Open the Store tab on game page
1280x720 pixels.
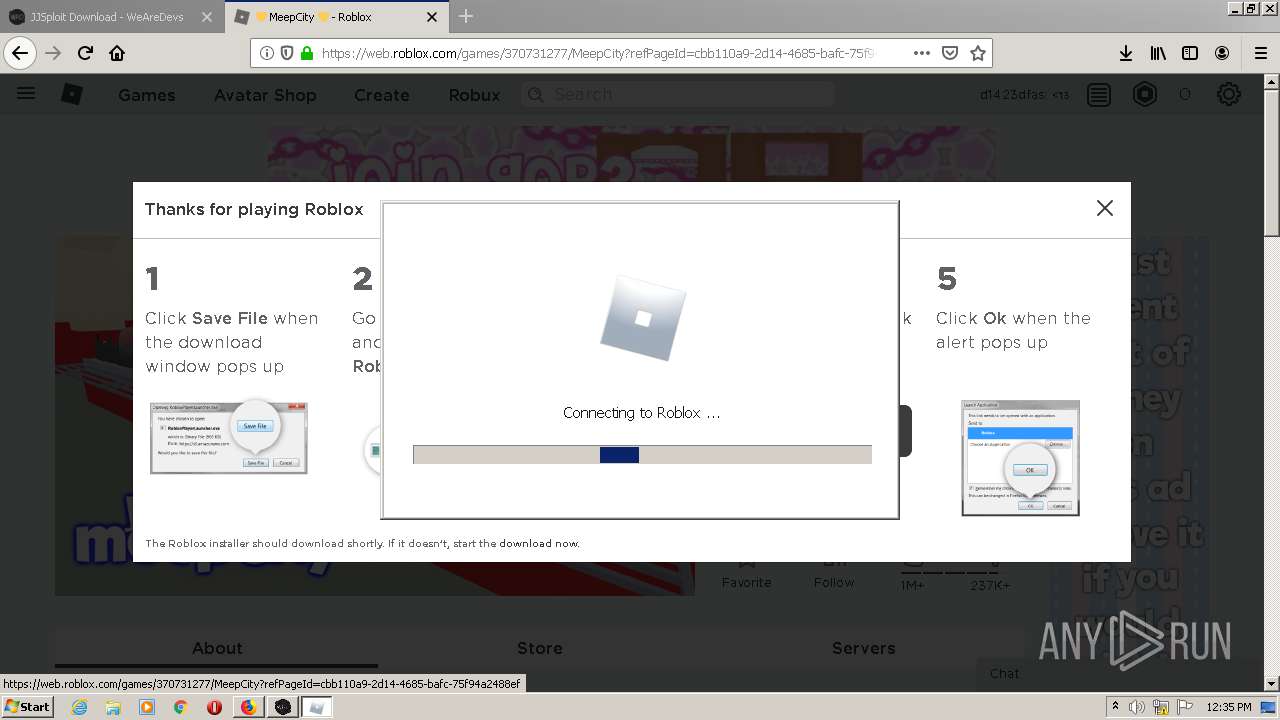tap(540, 648)
